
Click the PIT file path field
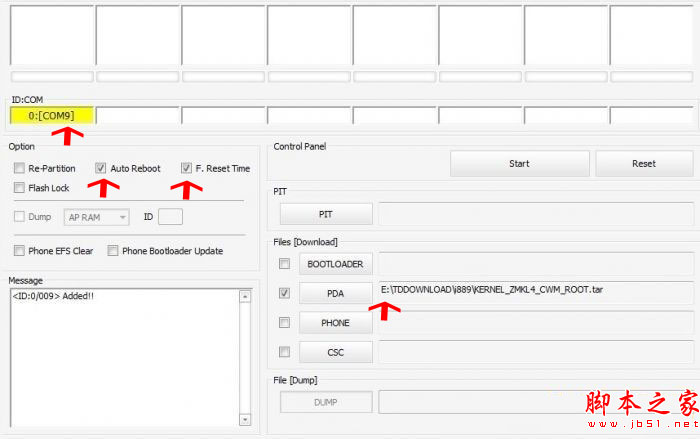[536, 214]
